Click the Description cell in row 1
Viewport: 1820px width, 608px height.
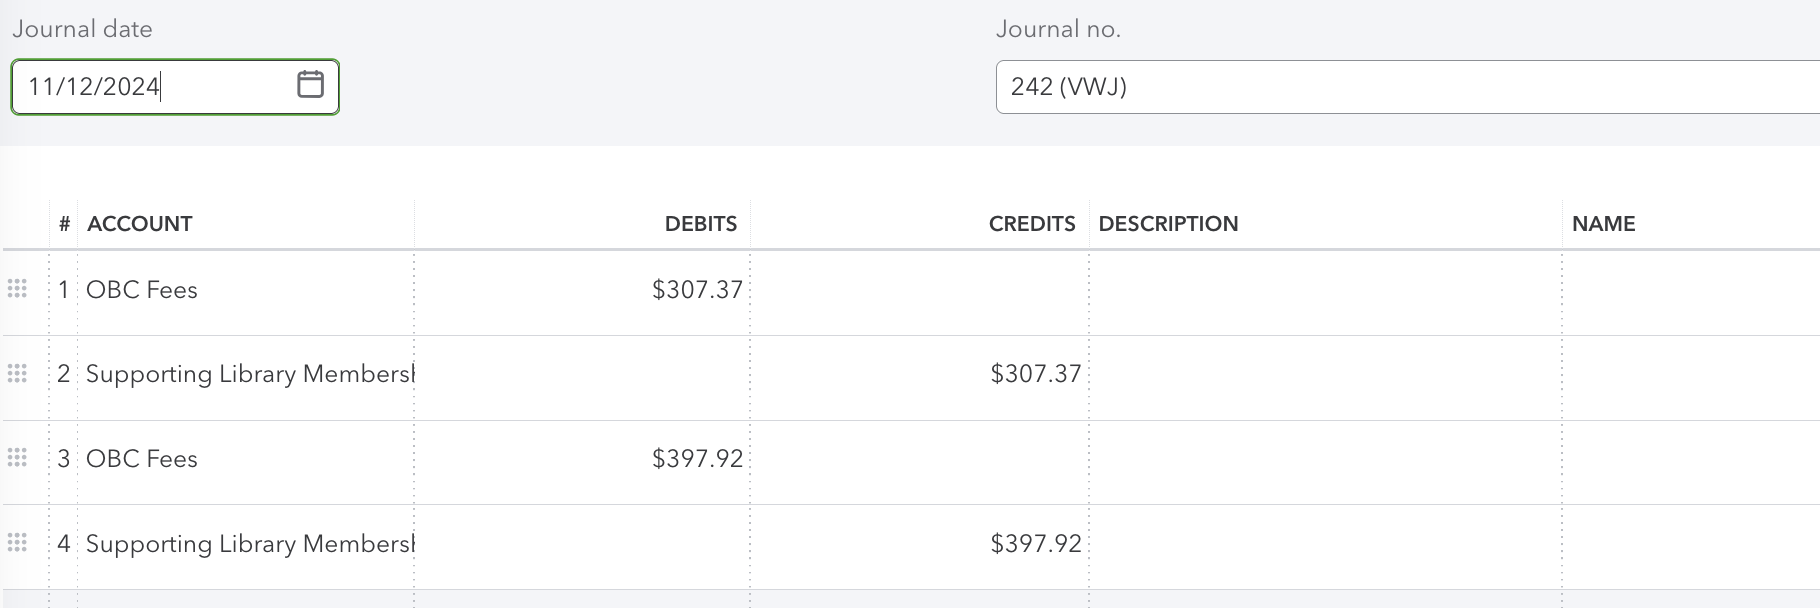1325,290
